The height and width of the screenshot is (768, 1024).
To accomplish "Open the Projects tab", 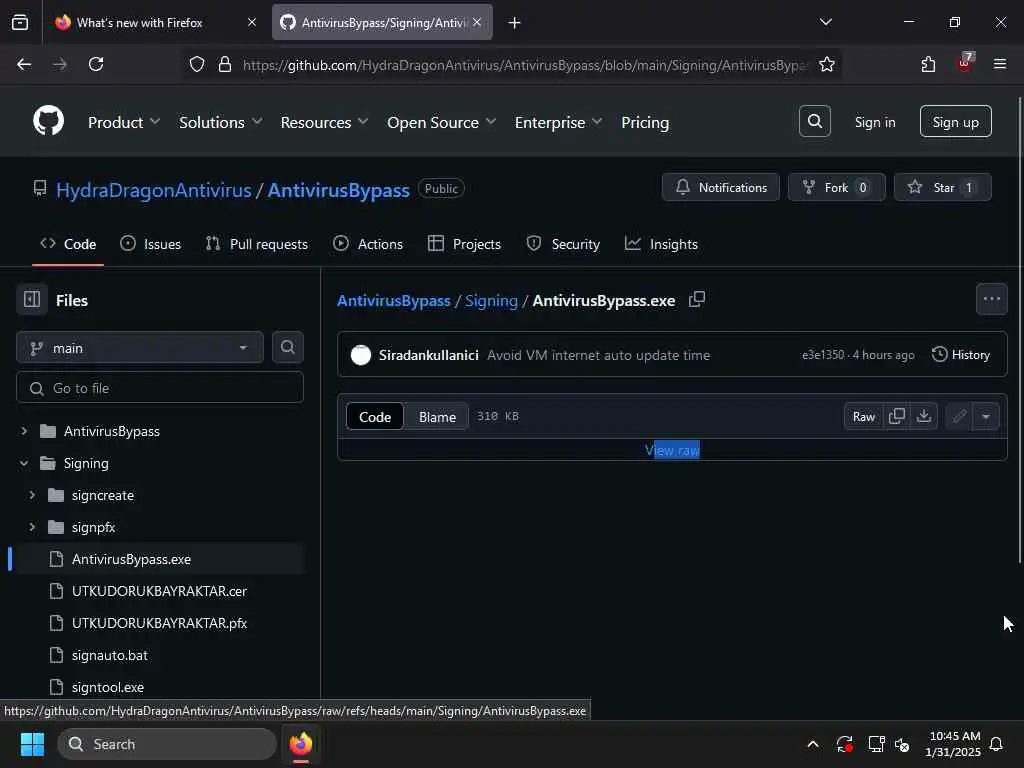I will click(464, 244).
